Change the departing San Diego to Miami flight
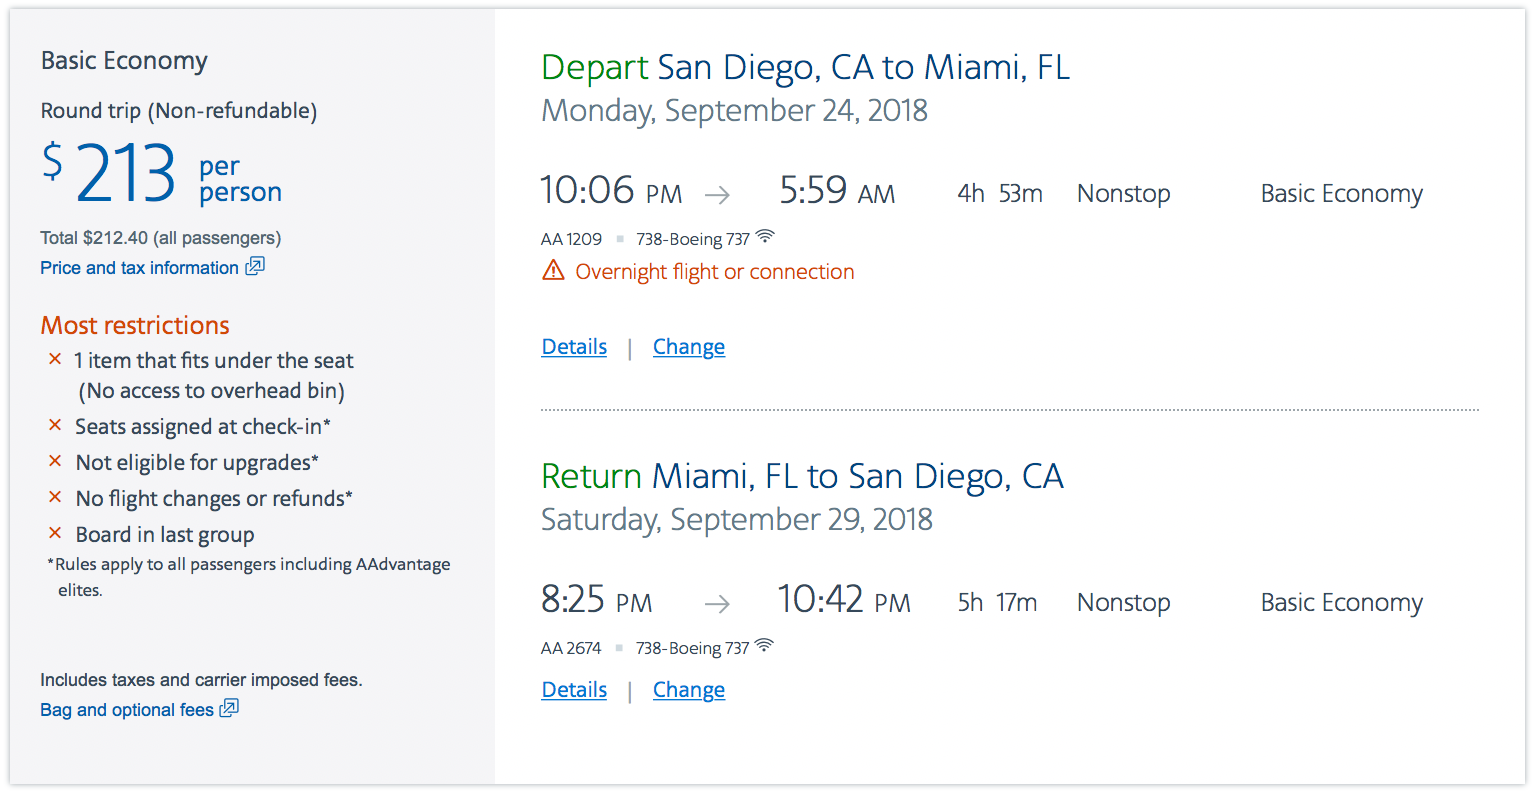This screenshot has height=792, width=1532. [x=689, y=347]
